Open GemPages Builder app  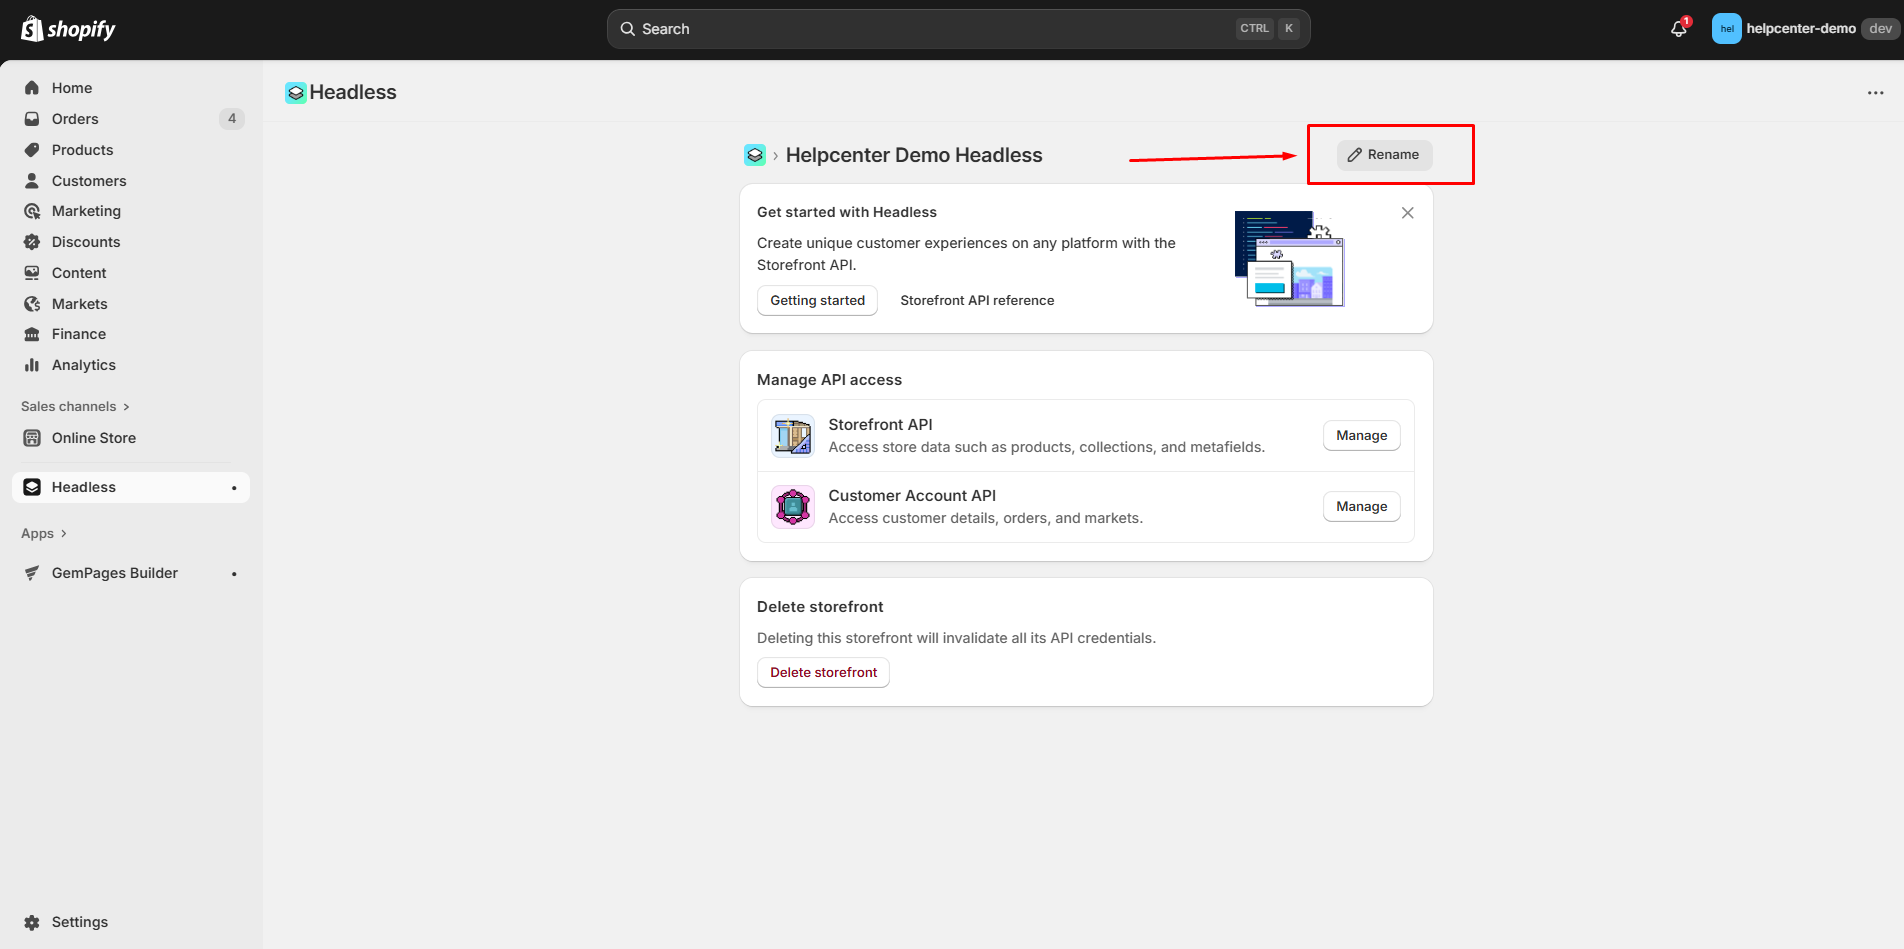pyautogui.click(x=114, y=573)
